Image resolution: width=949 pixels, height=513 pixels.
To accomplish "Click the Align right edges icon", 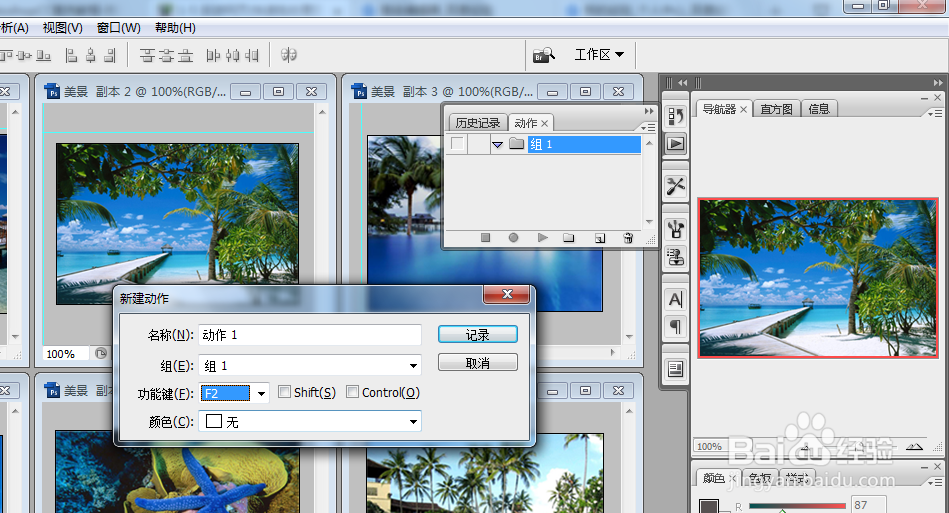I will coord(110,56).
